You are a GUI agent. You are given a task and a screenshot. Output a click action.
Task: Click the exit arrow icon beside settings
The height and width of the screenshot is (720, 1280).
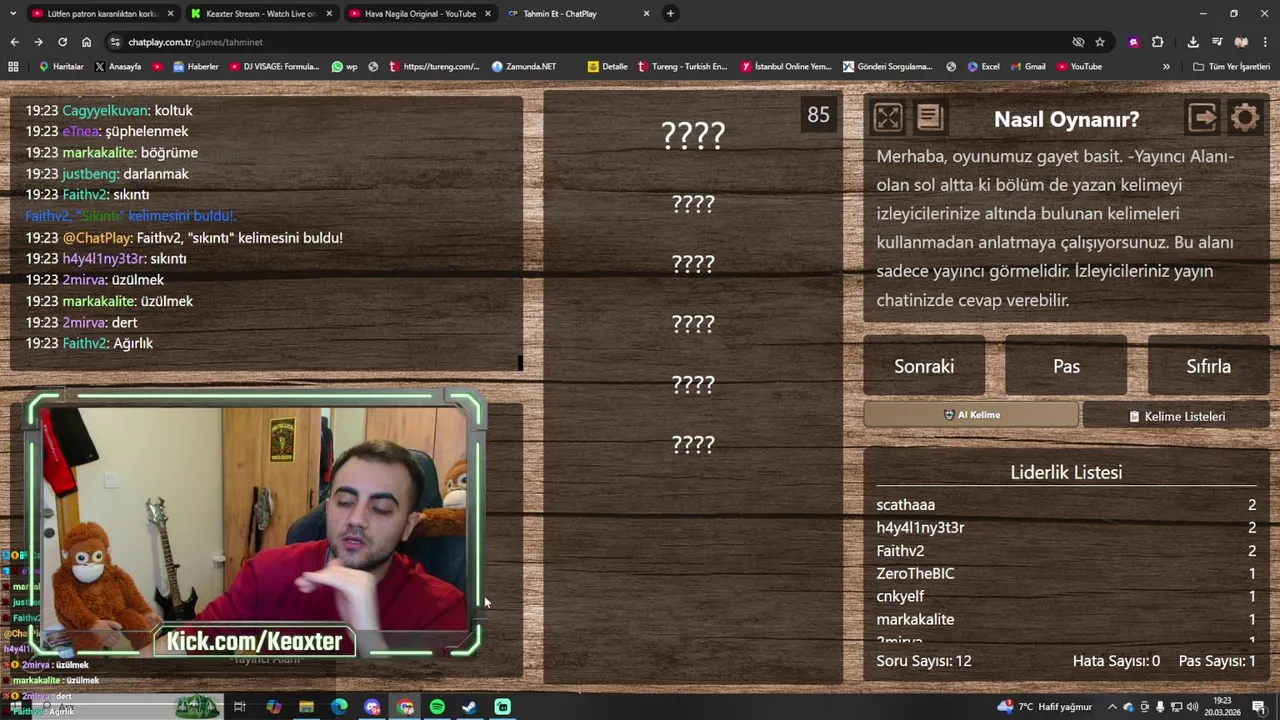[x=1202, y=118]
